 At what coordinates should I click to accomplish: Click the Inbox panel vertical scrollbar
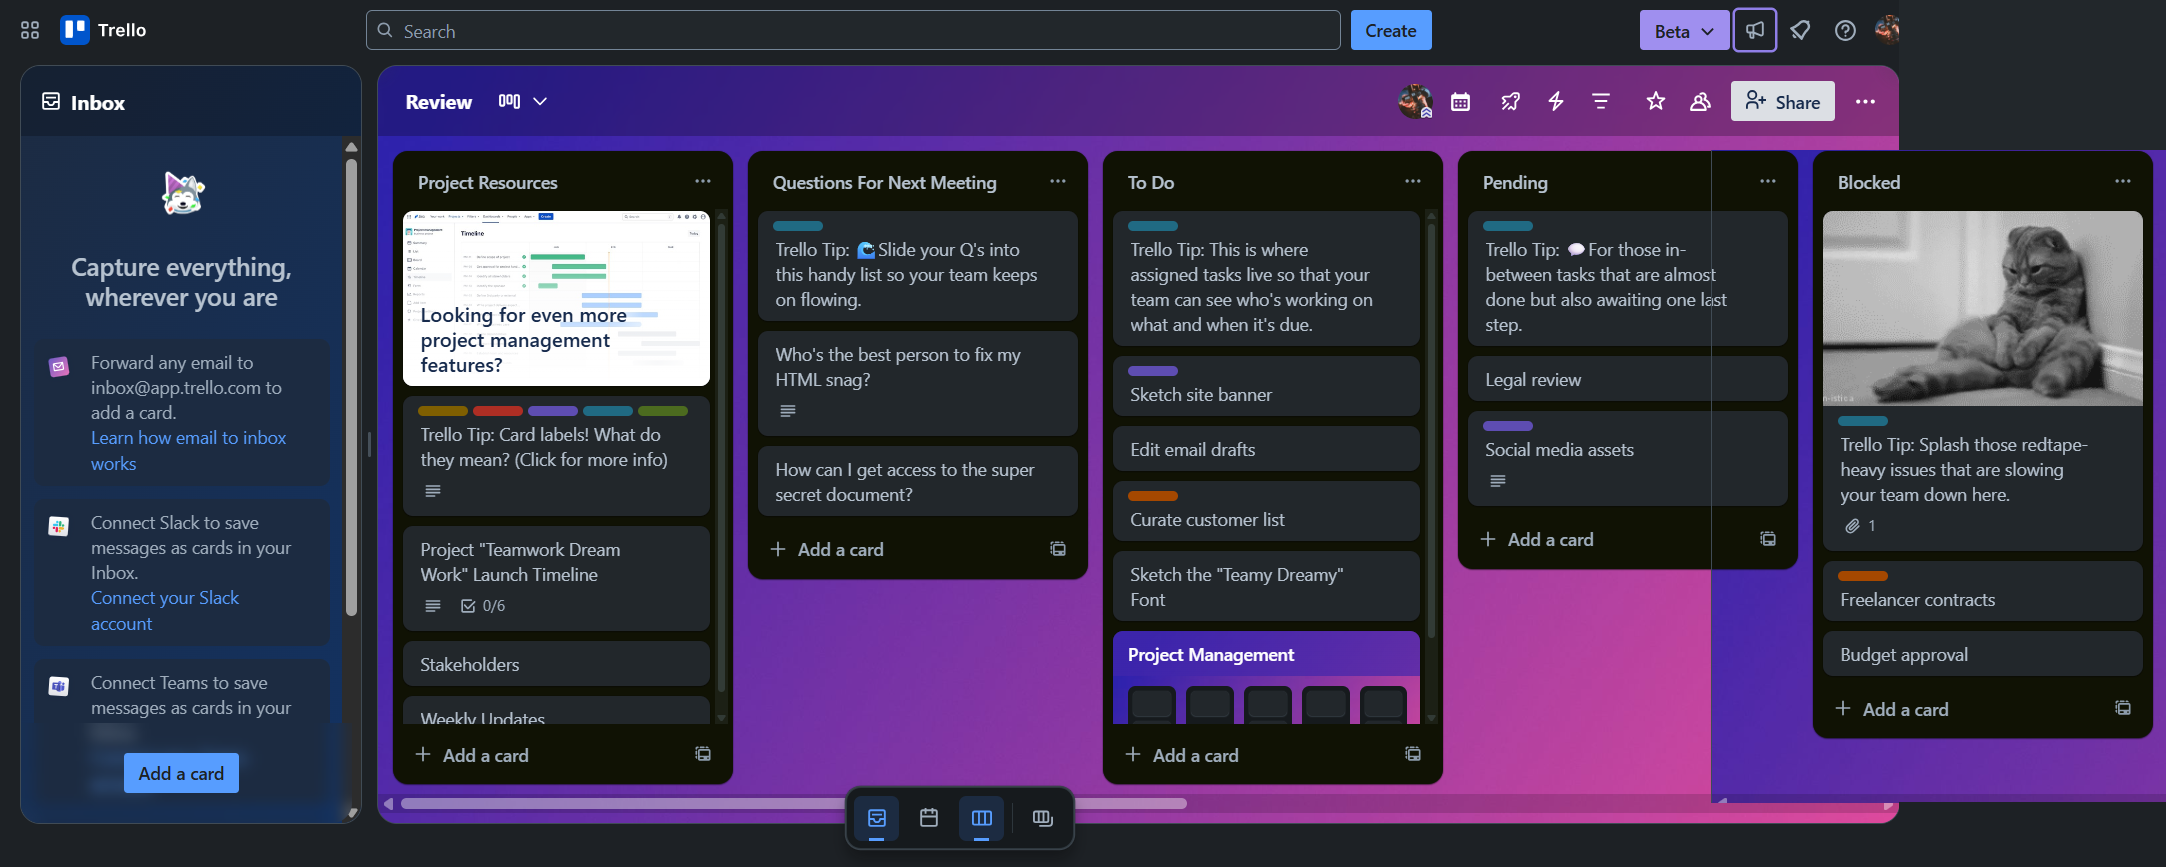351,386
